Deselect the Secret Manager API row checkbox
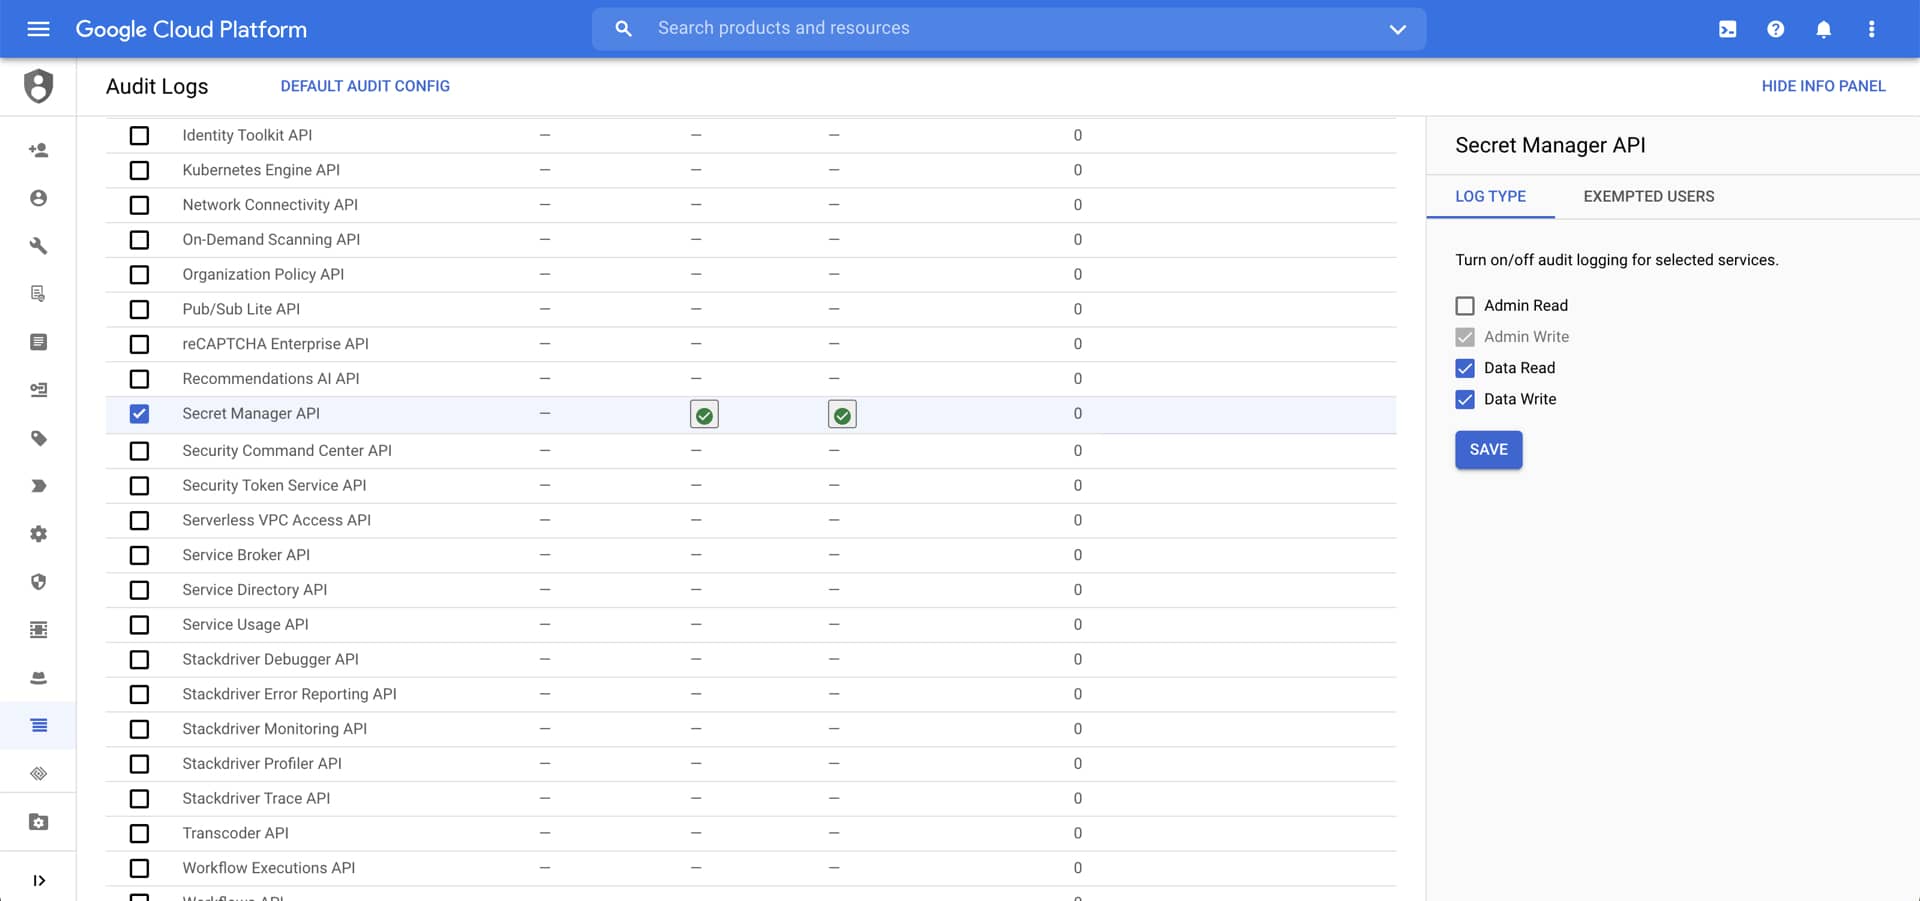The width and height of the screenshot is (1920, 901). 139,414
